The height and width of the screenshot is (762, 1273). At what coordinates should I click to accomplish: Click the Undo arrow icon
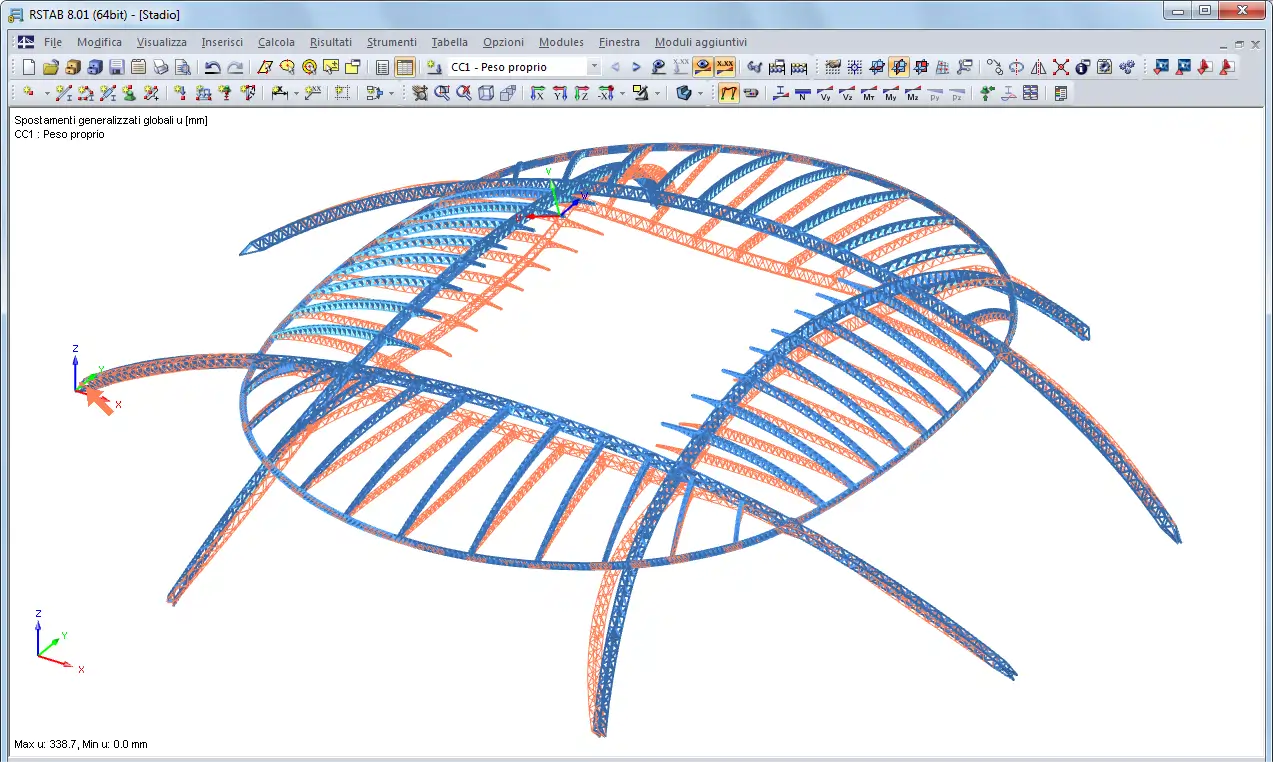coord(212,67)
